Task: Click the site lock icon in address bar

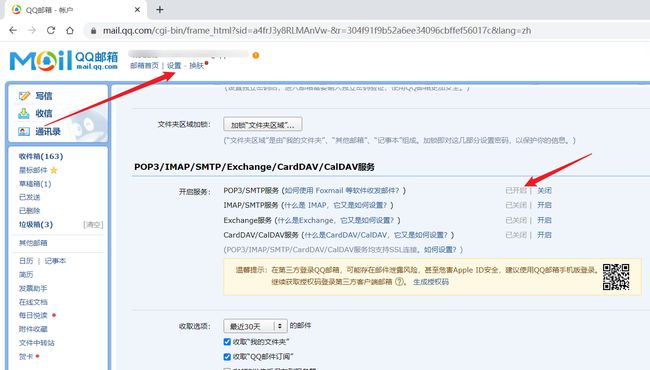Action: coord(94,31)
